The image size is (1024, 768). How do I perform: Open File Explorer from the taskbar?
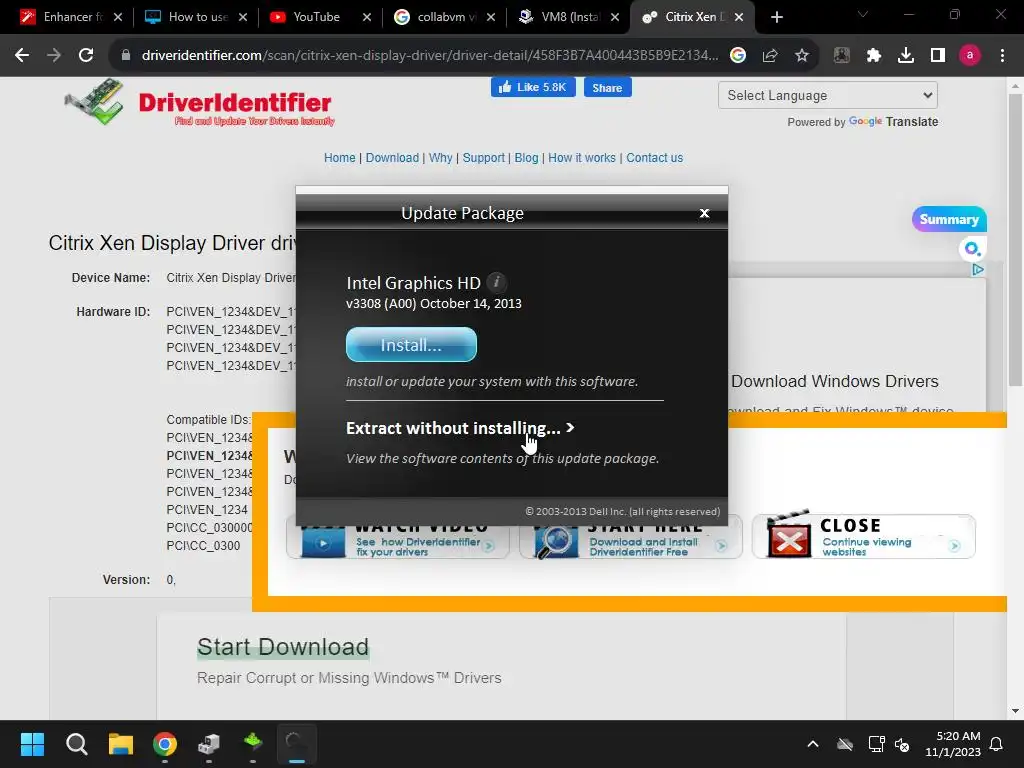click(121, 744)
